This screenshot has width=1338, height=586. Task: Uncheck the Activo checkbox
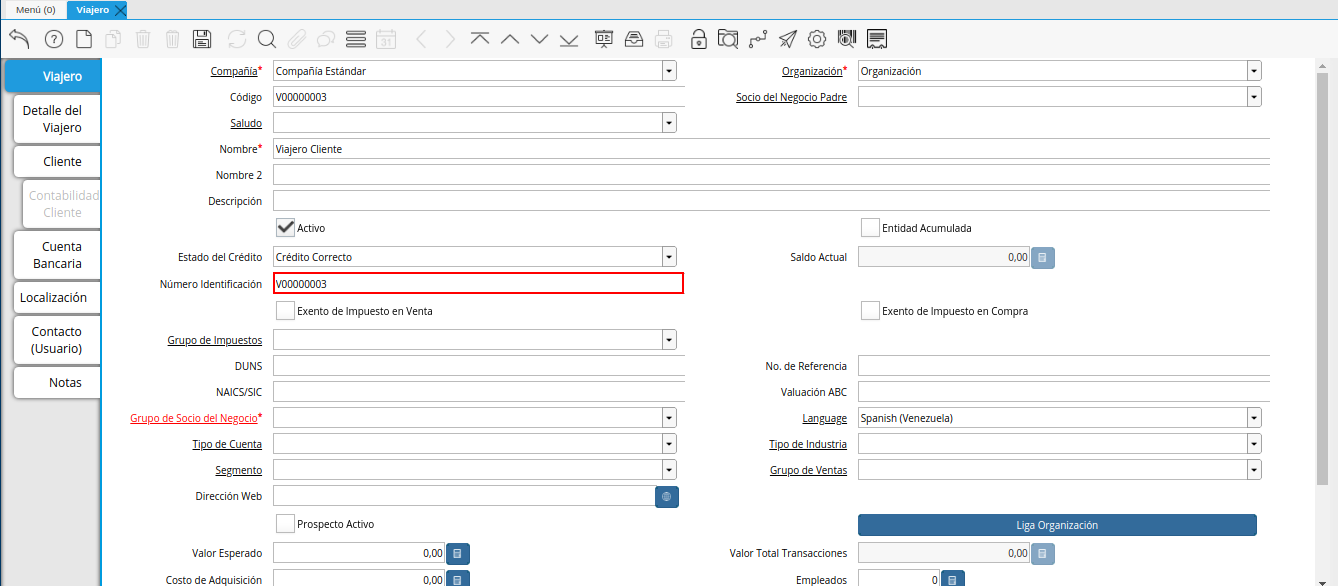285,228
